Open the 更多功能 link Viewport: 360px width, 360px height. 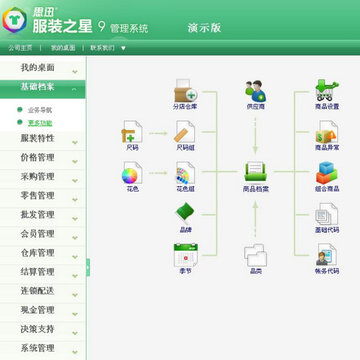click(x=40, y=123)
